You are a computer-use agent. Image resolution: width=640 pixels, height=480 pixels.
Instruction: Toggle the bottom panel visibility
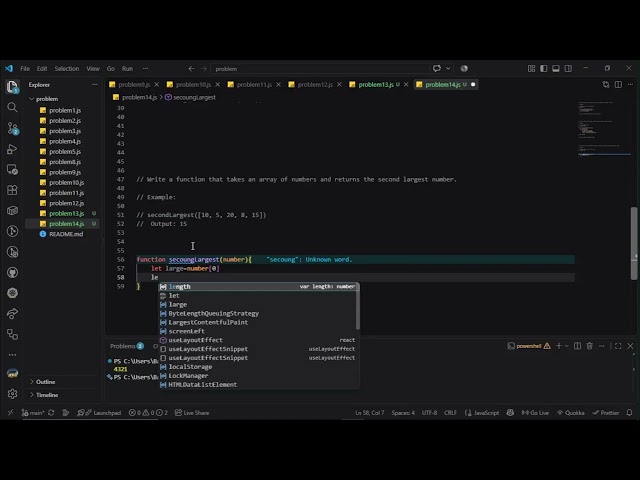point(556,69)
